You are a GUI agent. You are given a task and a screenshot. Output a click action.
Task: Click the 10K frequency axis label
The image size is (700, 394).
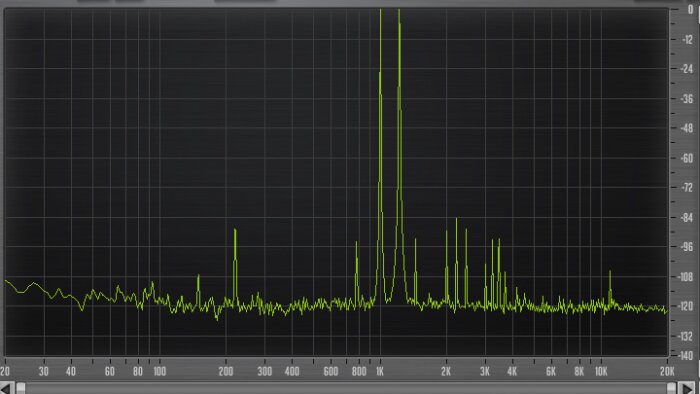(601, 371)
